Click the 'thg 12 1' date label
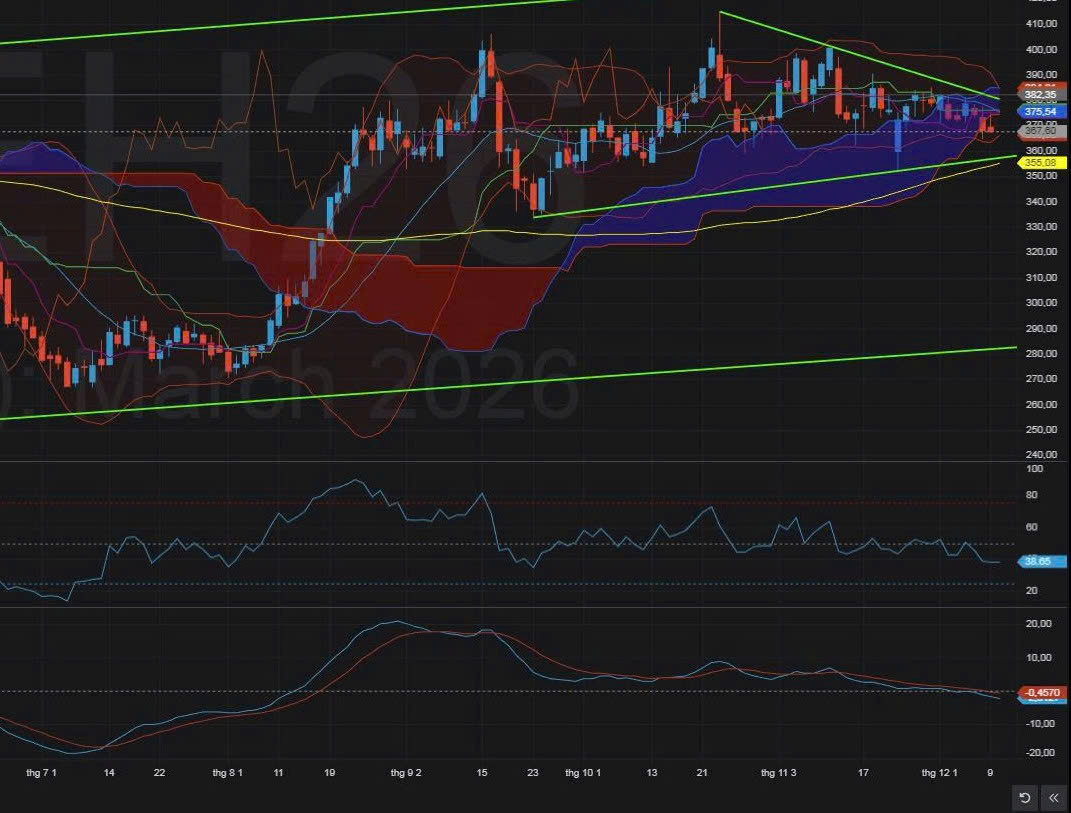 [939, 773]
